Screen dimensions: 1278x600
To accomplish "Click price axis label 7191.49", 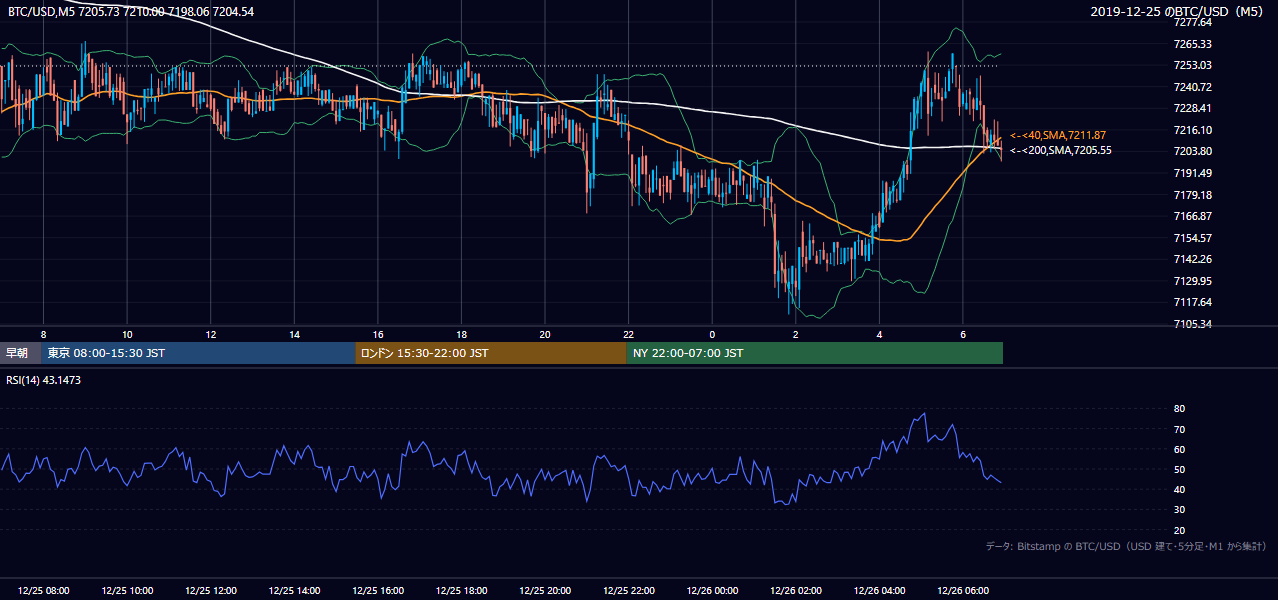I will [x=1192, y=173].
